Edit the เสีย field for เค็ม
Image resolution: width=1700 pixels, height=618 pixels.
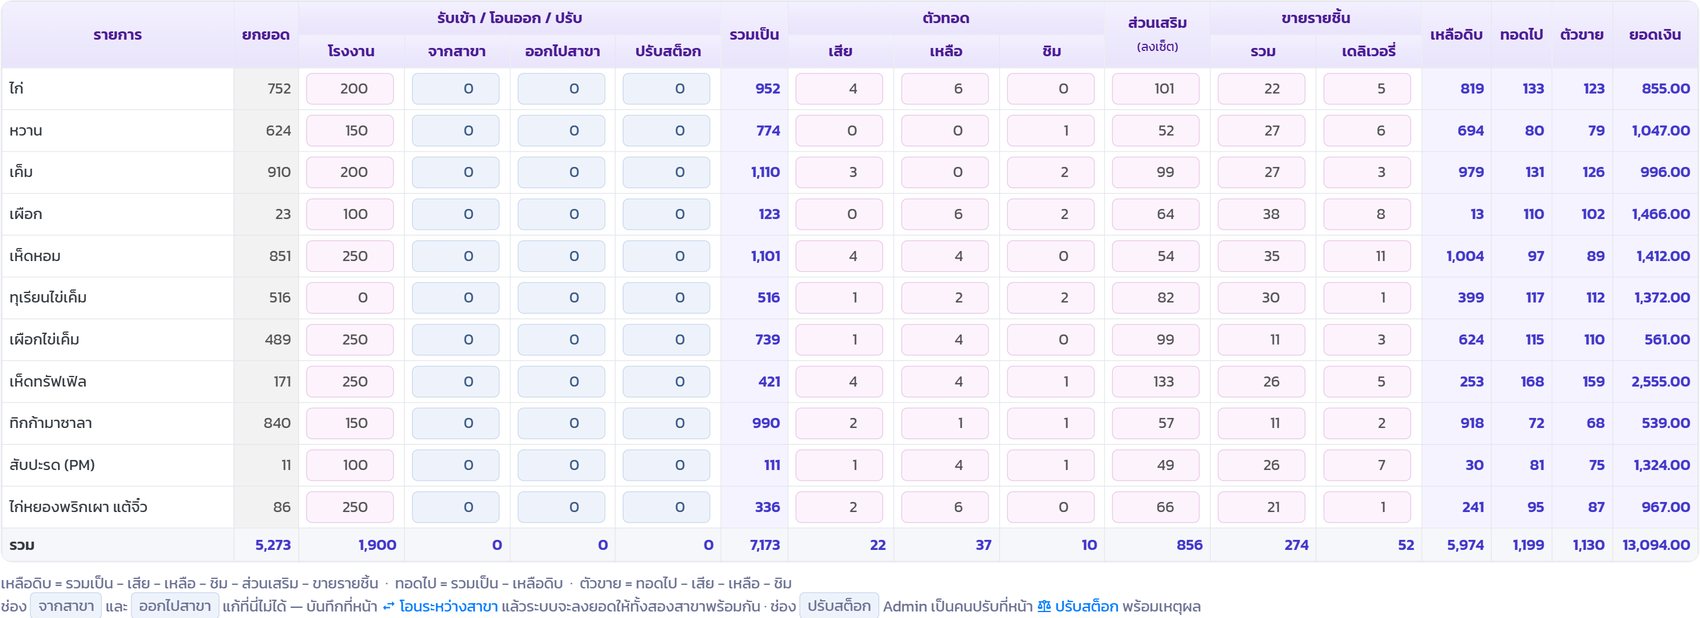coord(839,172)
